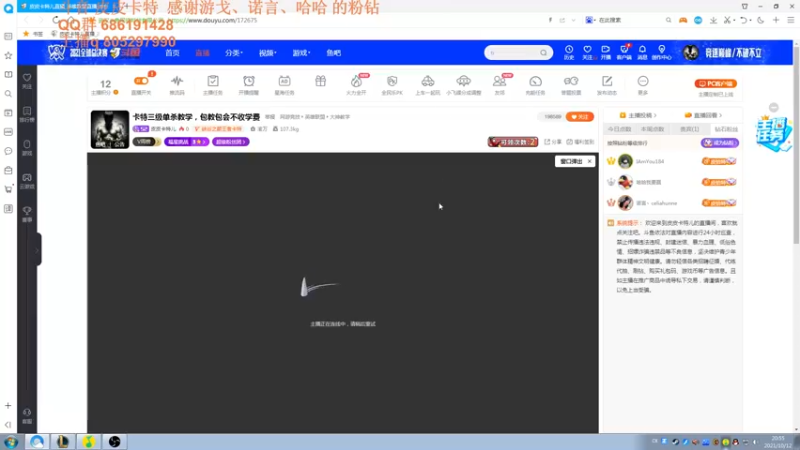Switch to the 今日点数 tab

[619, 129]
